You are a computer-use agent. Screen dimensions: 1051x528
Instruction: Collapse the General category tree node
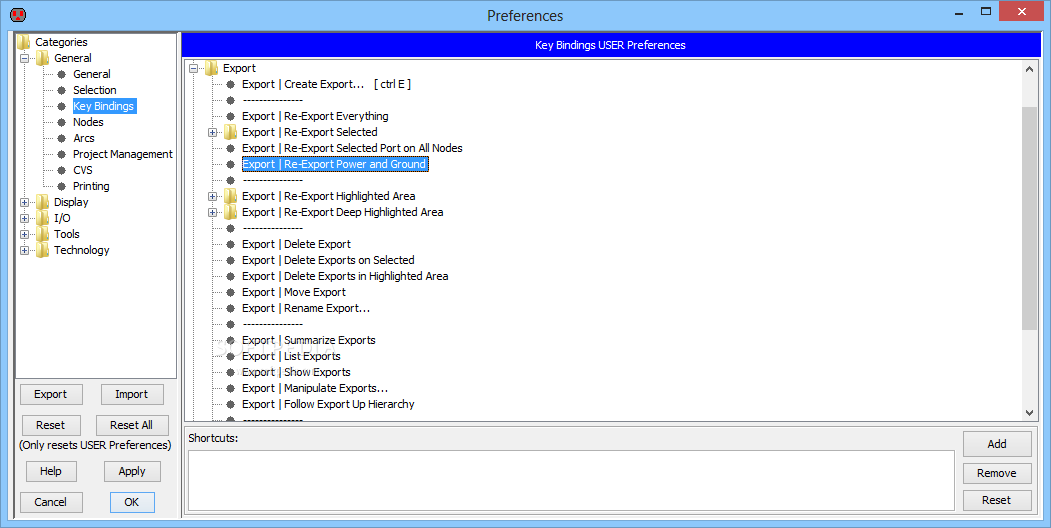tap(24, 58)
